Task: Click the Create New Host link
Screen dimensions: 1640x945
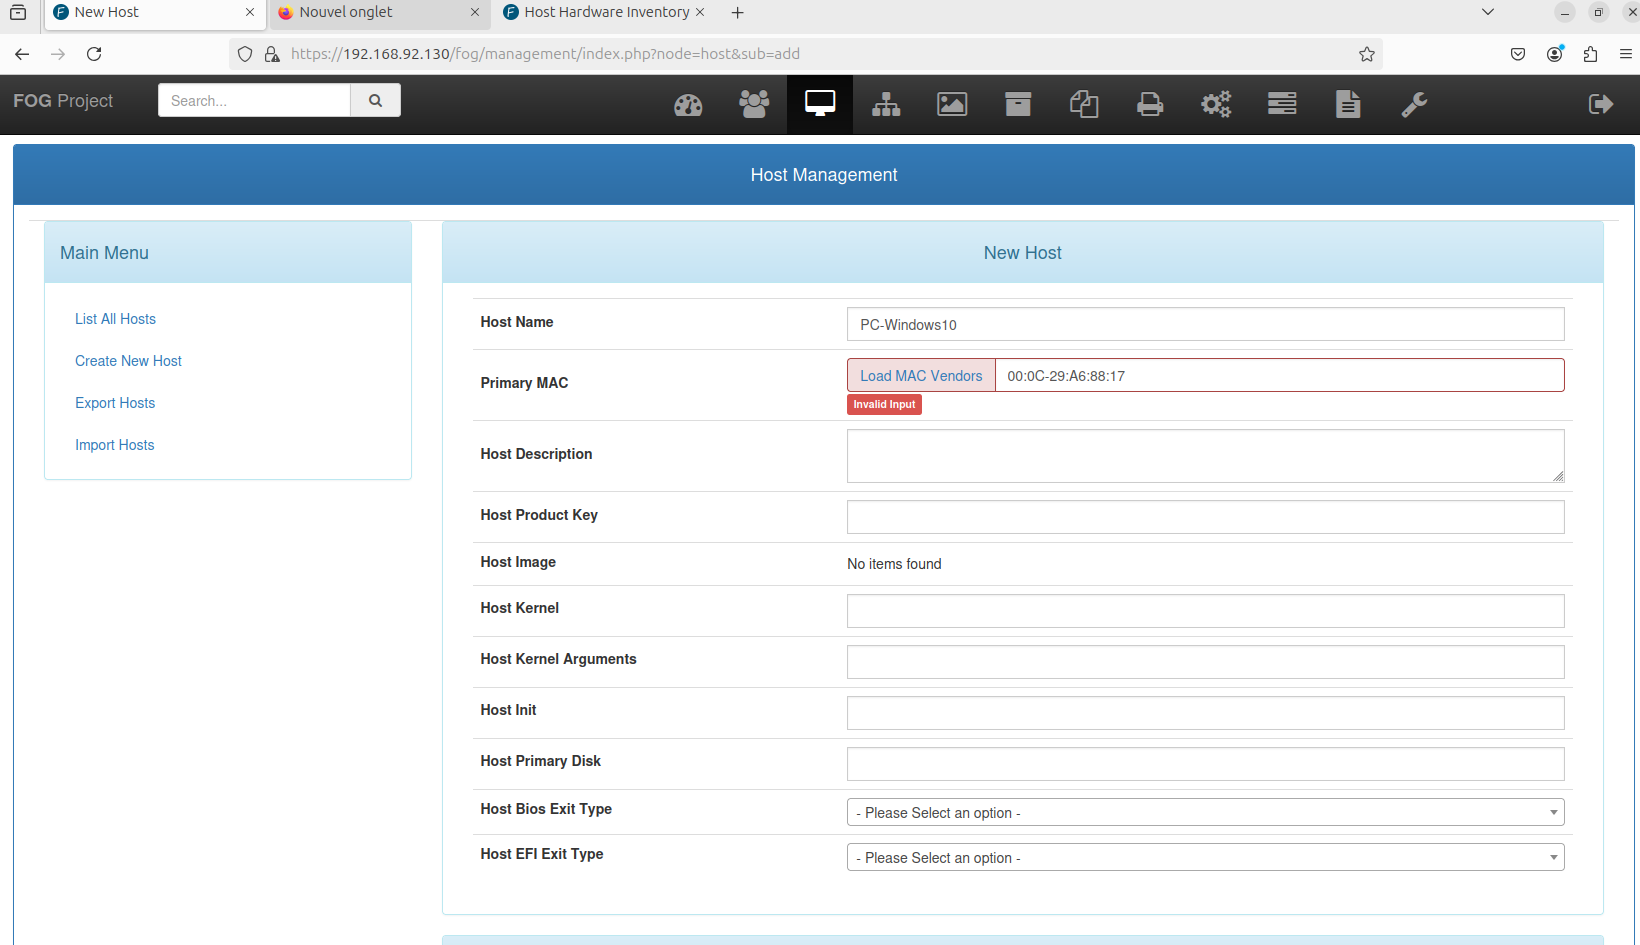Action: (x=128, y=361)
